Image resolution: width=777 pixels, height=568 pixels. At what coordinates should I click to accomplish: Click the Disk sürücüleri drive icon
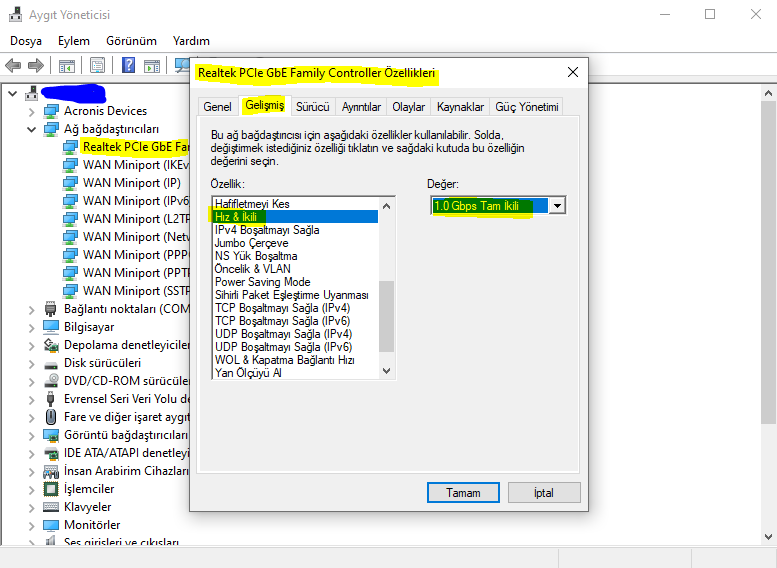(51, 365)
